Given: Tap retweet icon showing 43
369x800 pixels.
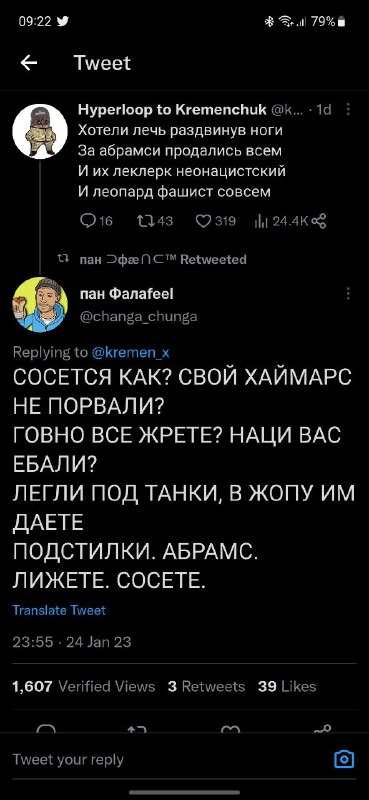Looking at the screenshot, I should [144, 220].
